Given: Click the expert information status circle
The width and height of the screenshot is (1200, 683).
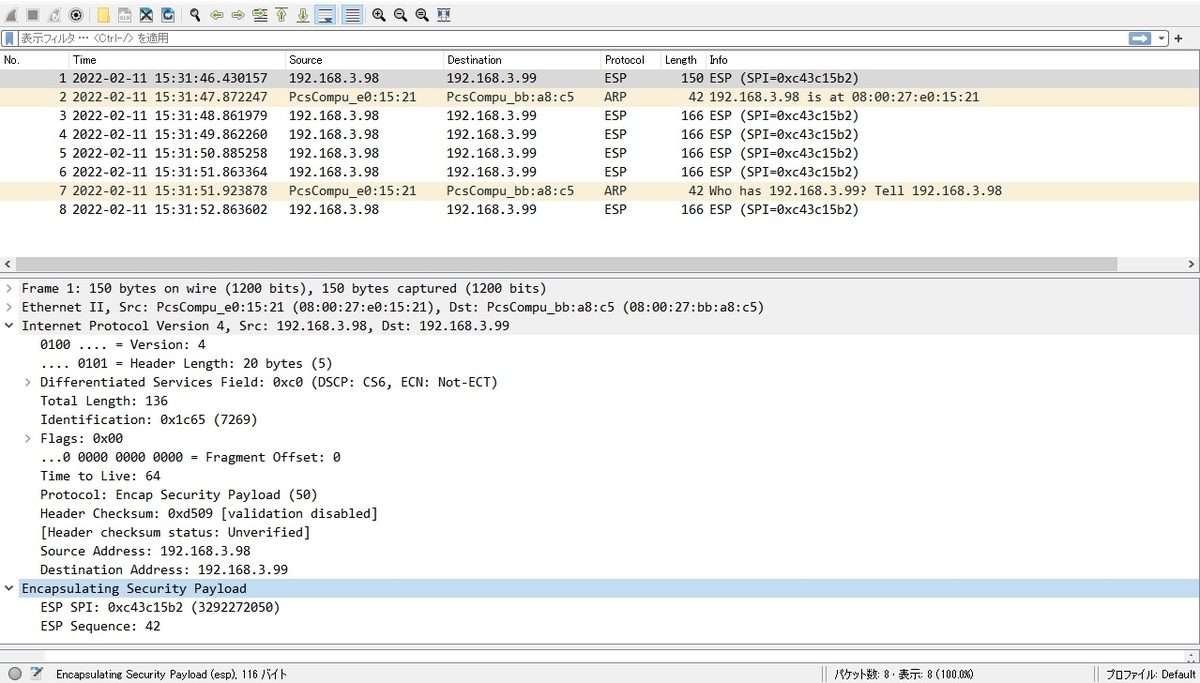Looking at the screenshot, I should click(15, 674).
